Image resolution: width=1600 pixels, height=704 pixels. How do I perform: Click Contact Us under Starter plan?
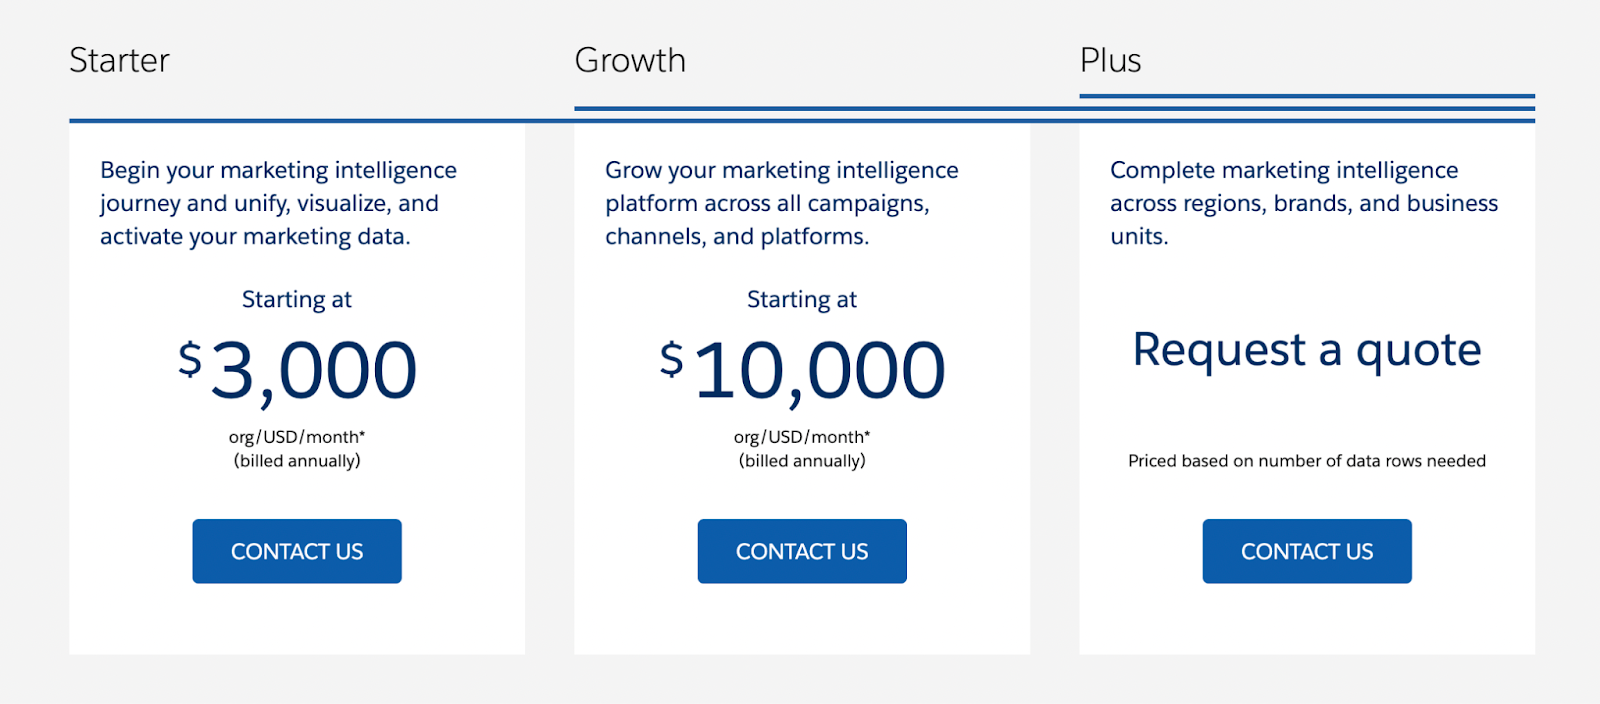[x=297, y=551]
